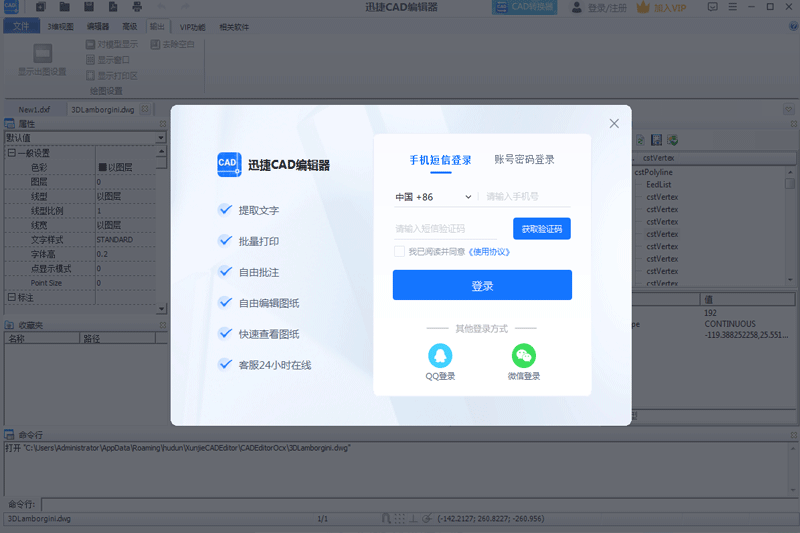Click the 名称 column header in 收藏夹
The height and width of the screenshot is (533, 800).
[x=42, y=339]
